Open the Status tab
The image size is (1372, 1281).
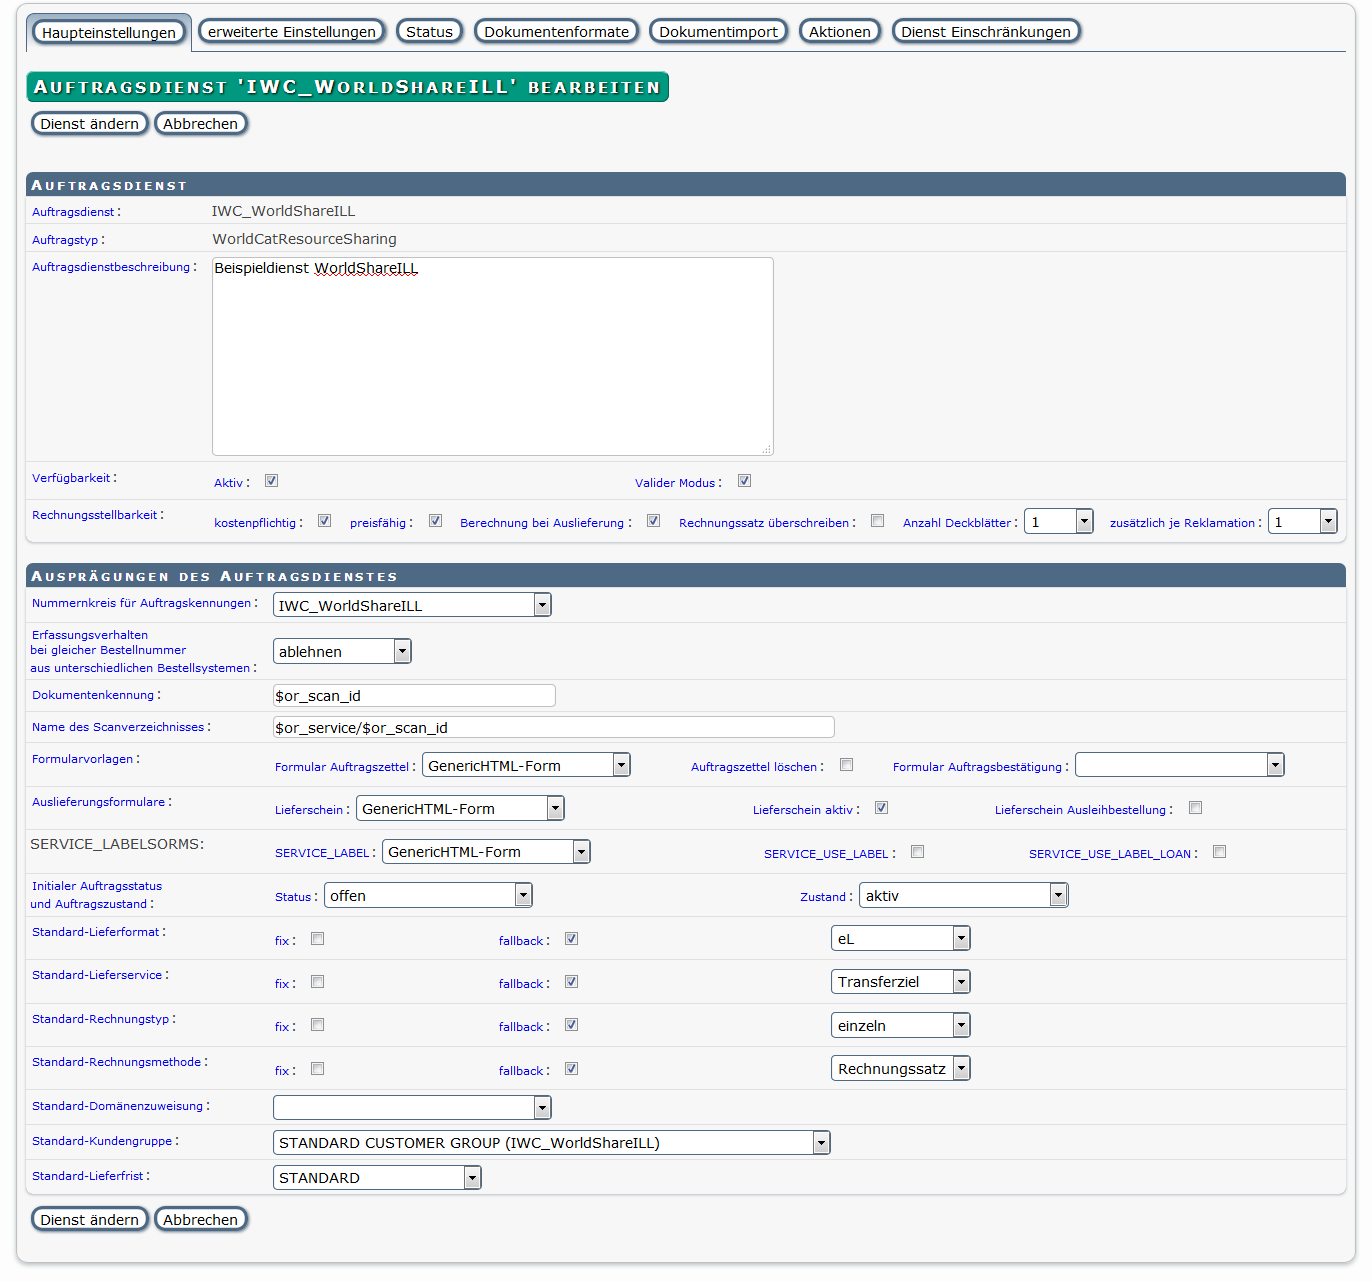(x=430, y=31)
